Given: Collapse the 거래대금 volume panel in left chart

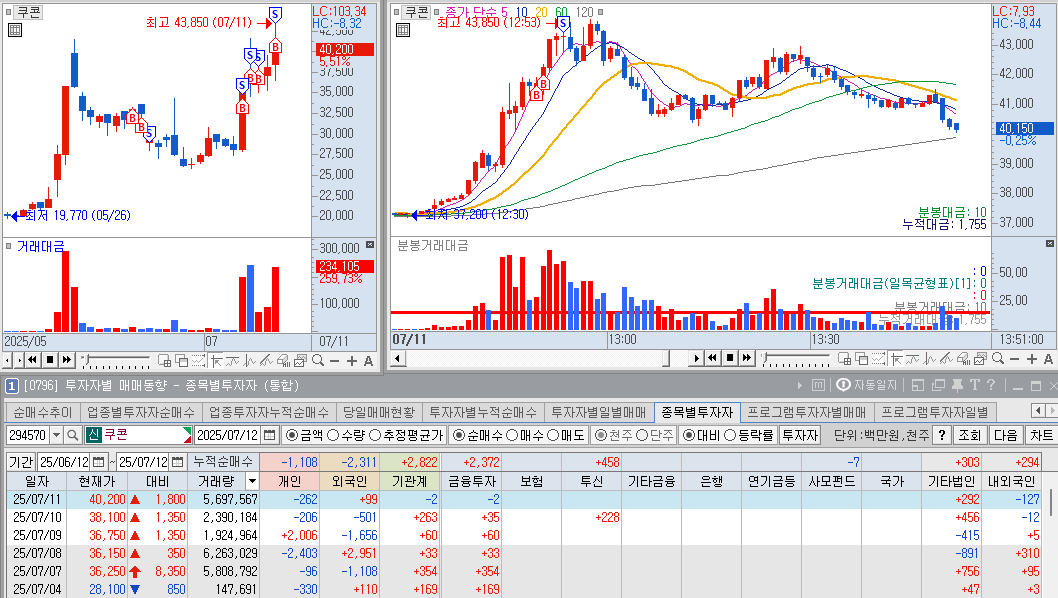Looking at the screenshot, I should click(370, 244).
